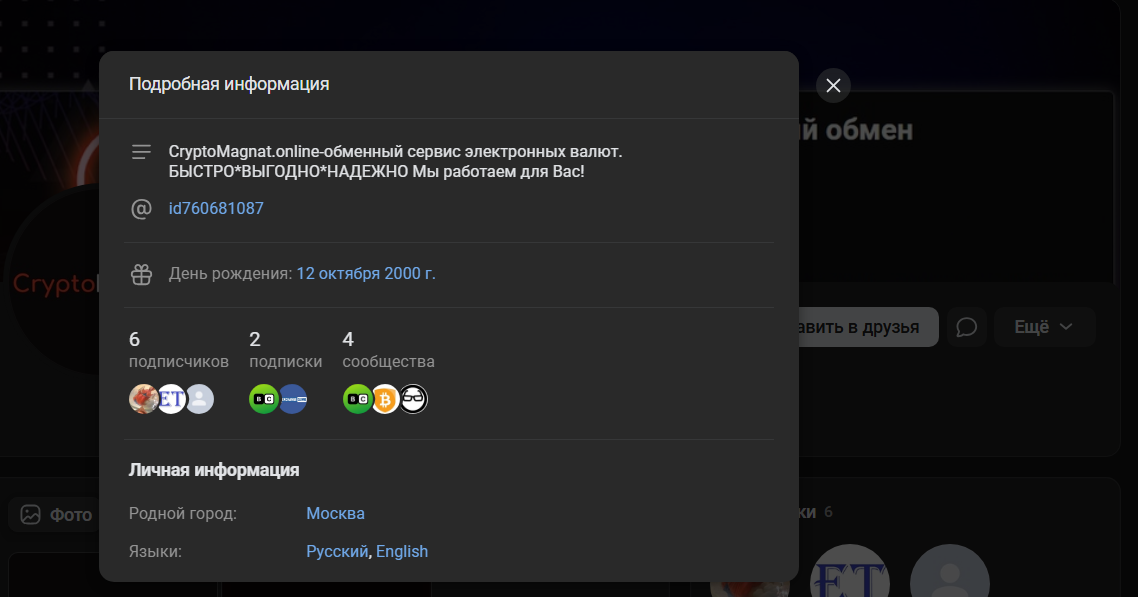Open message chat icon on profile page

click(966, 327)
